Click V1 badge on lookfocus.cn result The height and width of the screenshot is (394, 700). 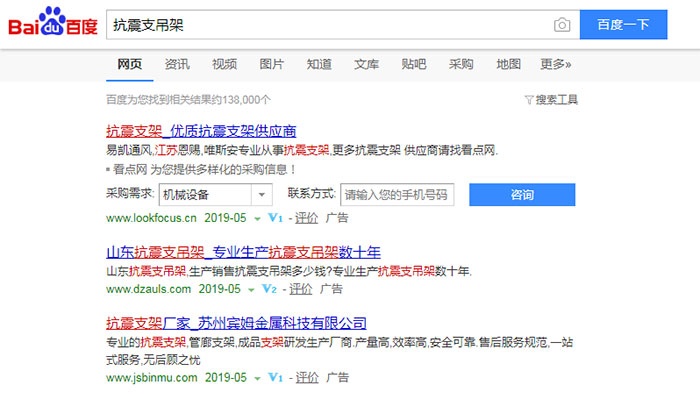275,218
